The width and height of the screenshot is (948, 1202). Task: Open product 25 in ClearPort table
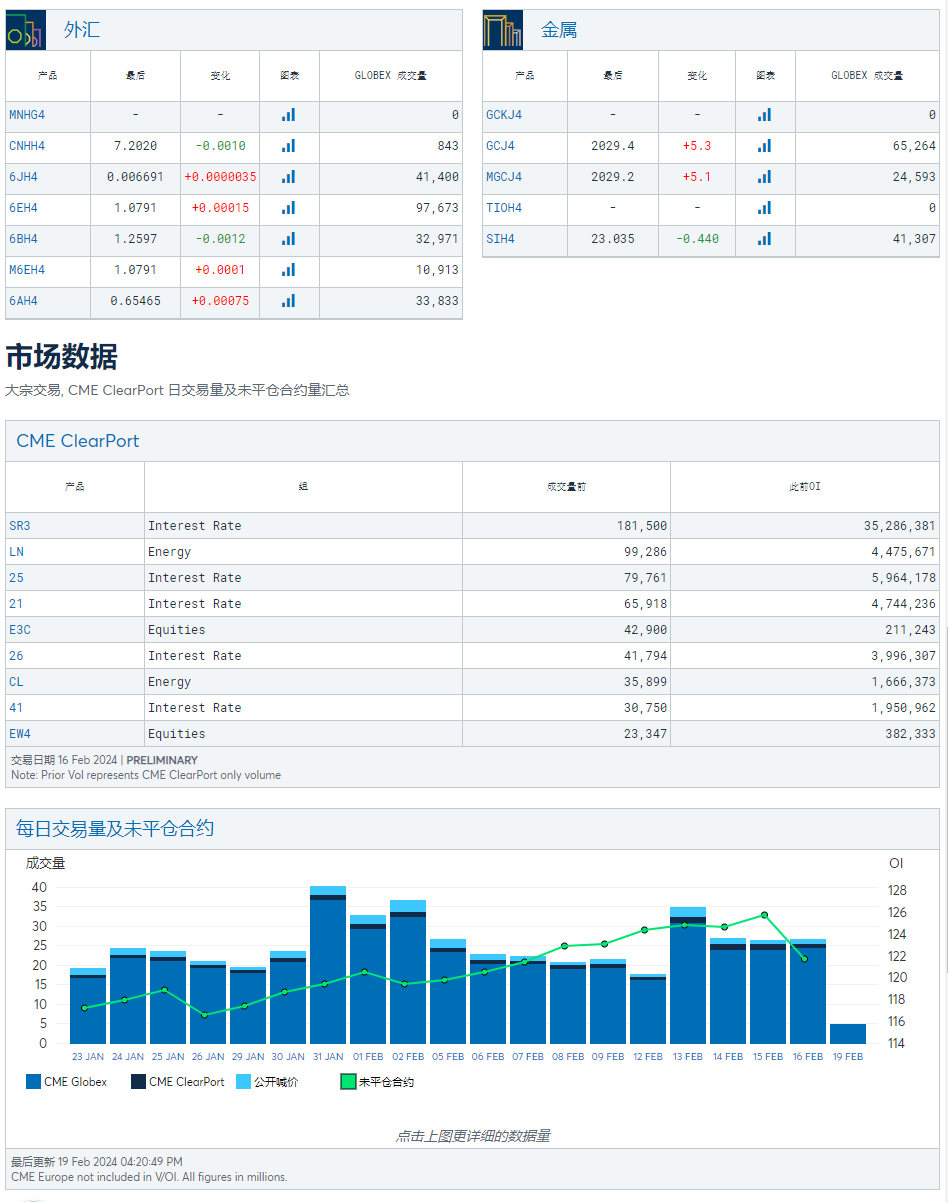pyautogui.click(x=16, y=578)
